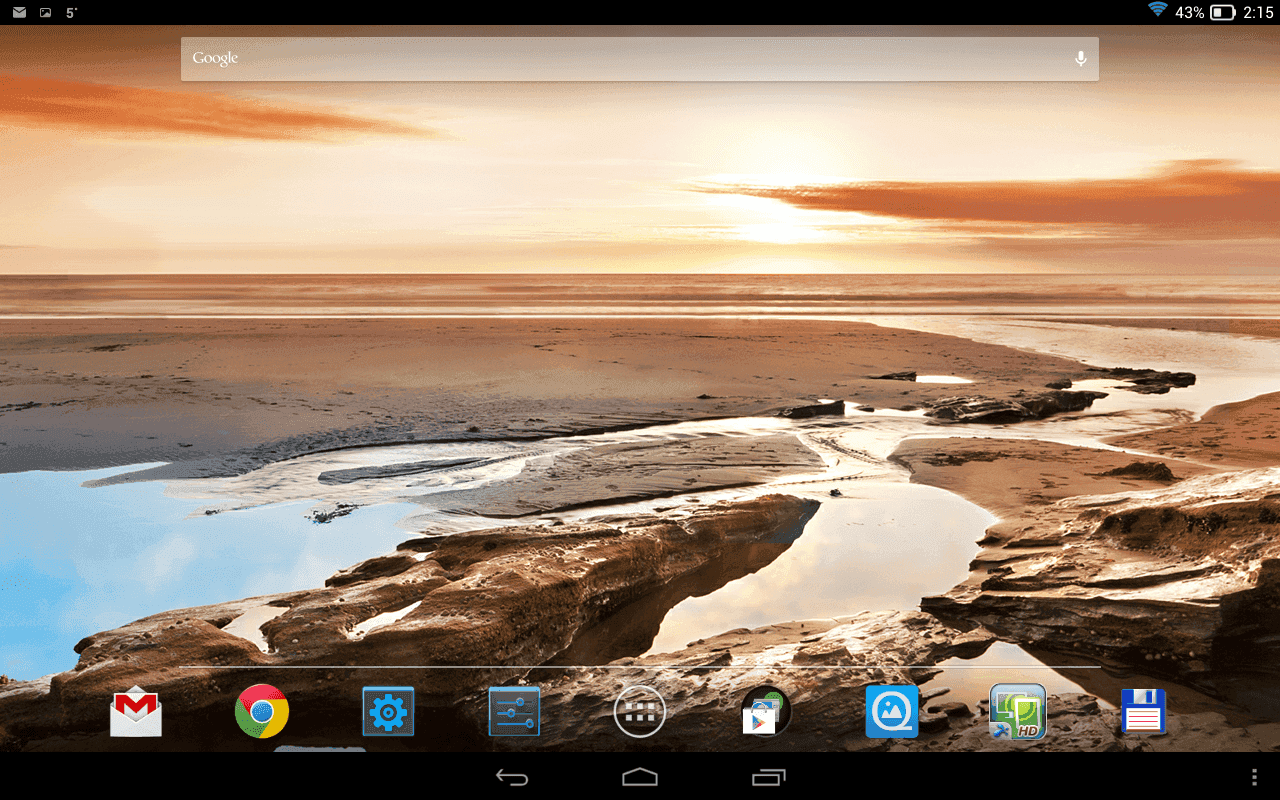Launch the QuickPic gallery app

coord(892,712)
